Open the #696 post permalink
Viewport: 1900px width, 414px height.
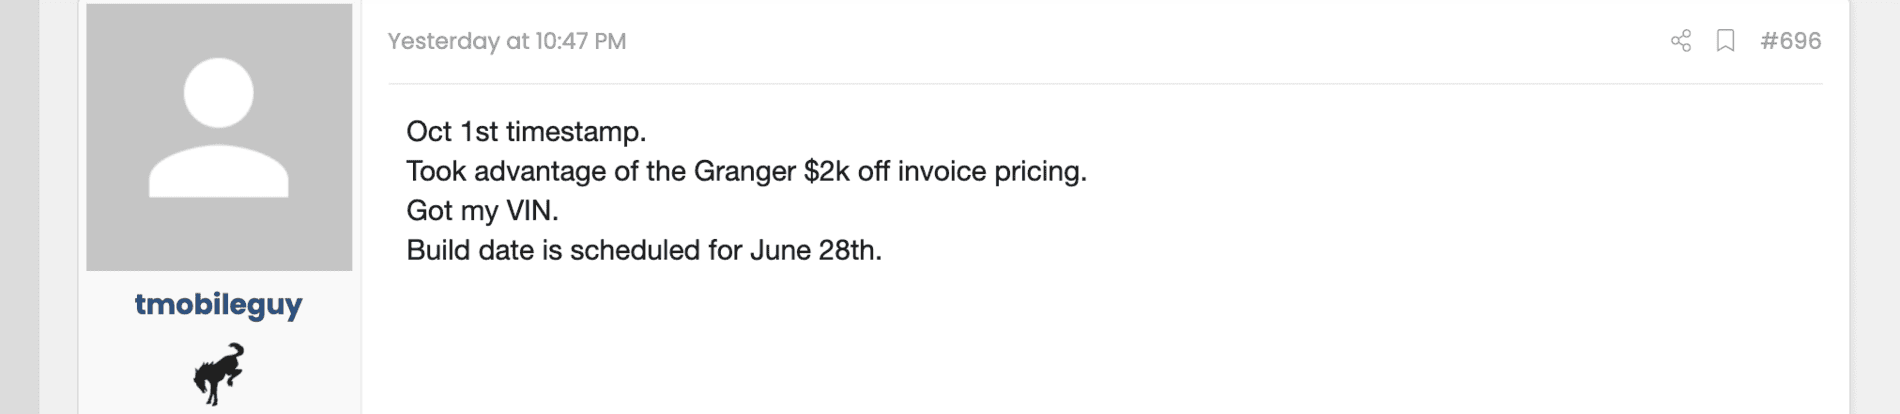point(1790,41)
